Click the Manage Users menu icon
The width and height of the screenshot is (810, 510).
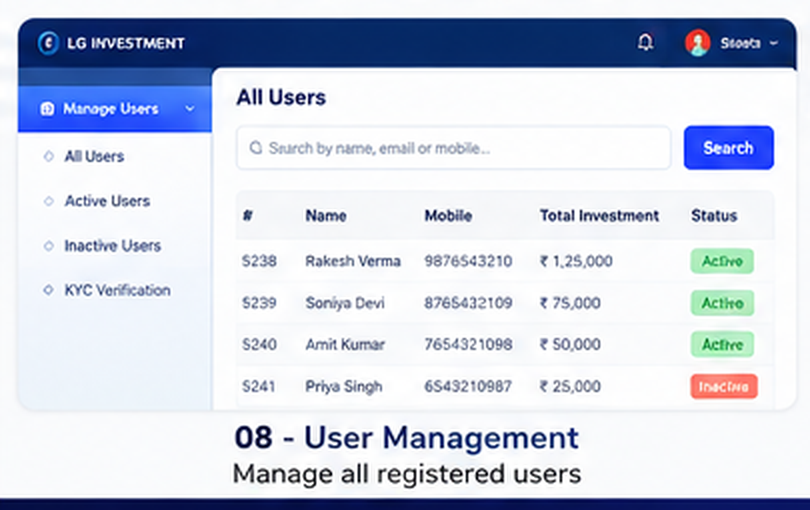(x=47, y=109)
